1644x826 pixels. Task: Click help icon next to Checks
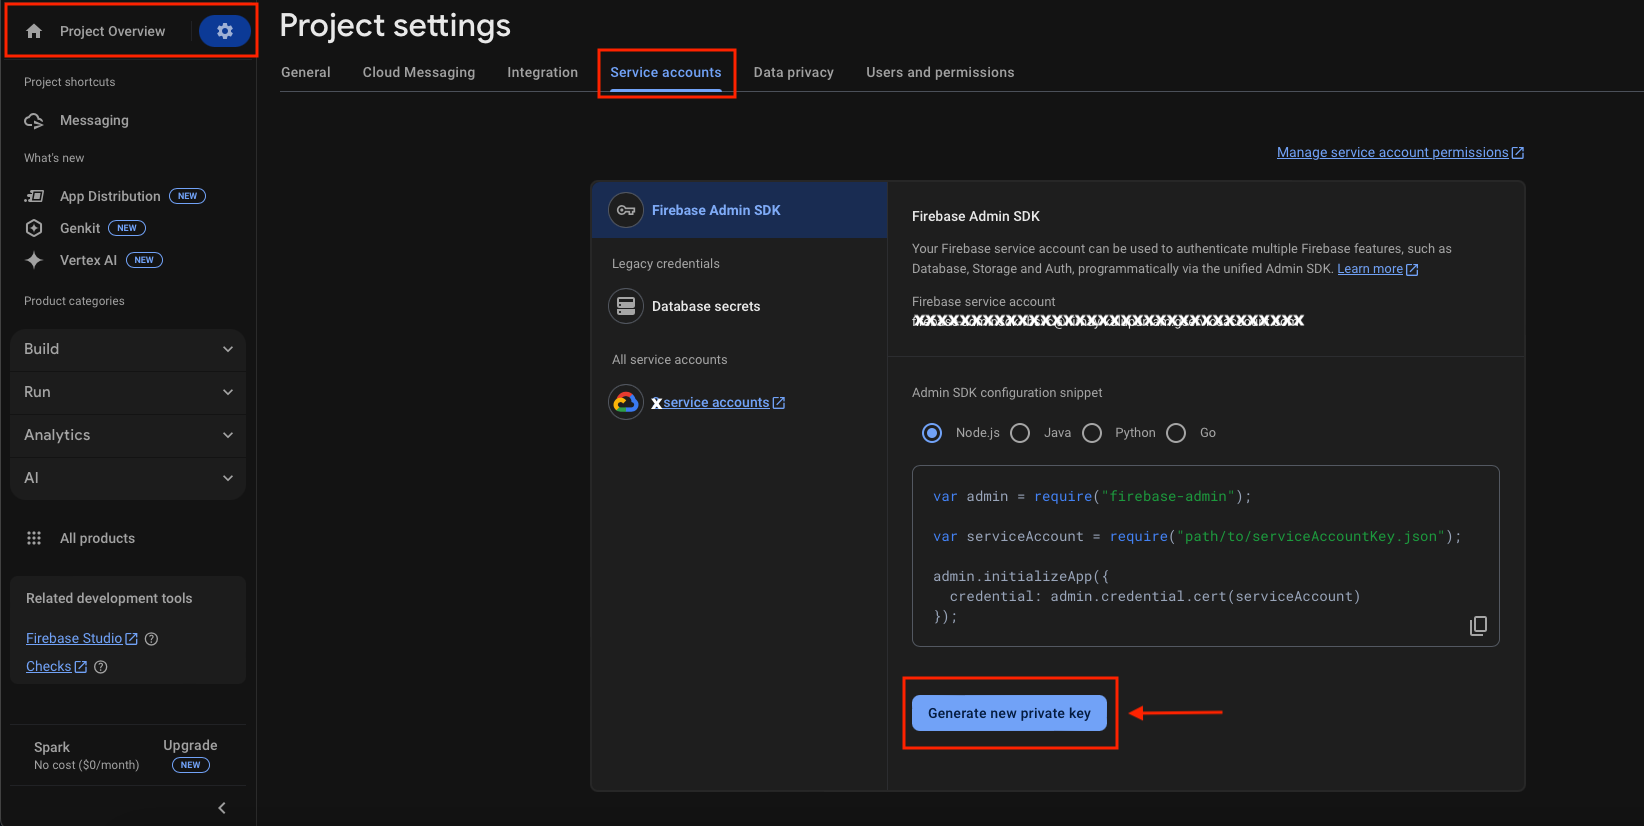tap(101, 667)
